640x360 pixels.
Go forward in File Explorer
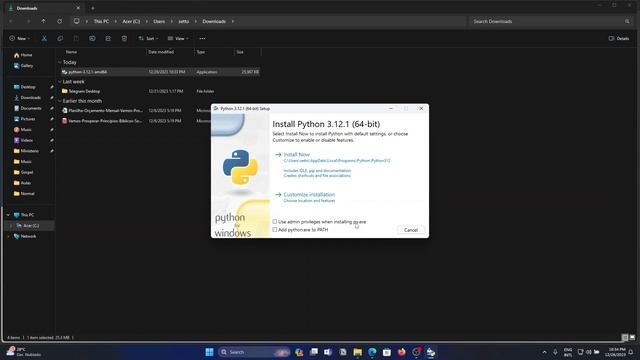tap(28, 21)
